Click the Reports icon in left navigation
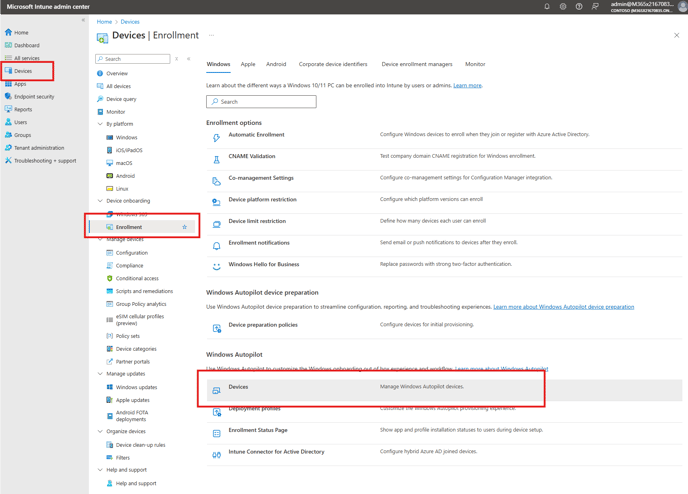688x494 pixels. (8, 109)
